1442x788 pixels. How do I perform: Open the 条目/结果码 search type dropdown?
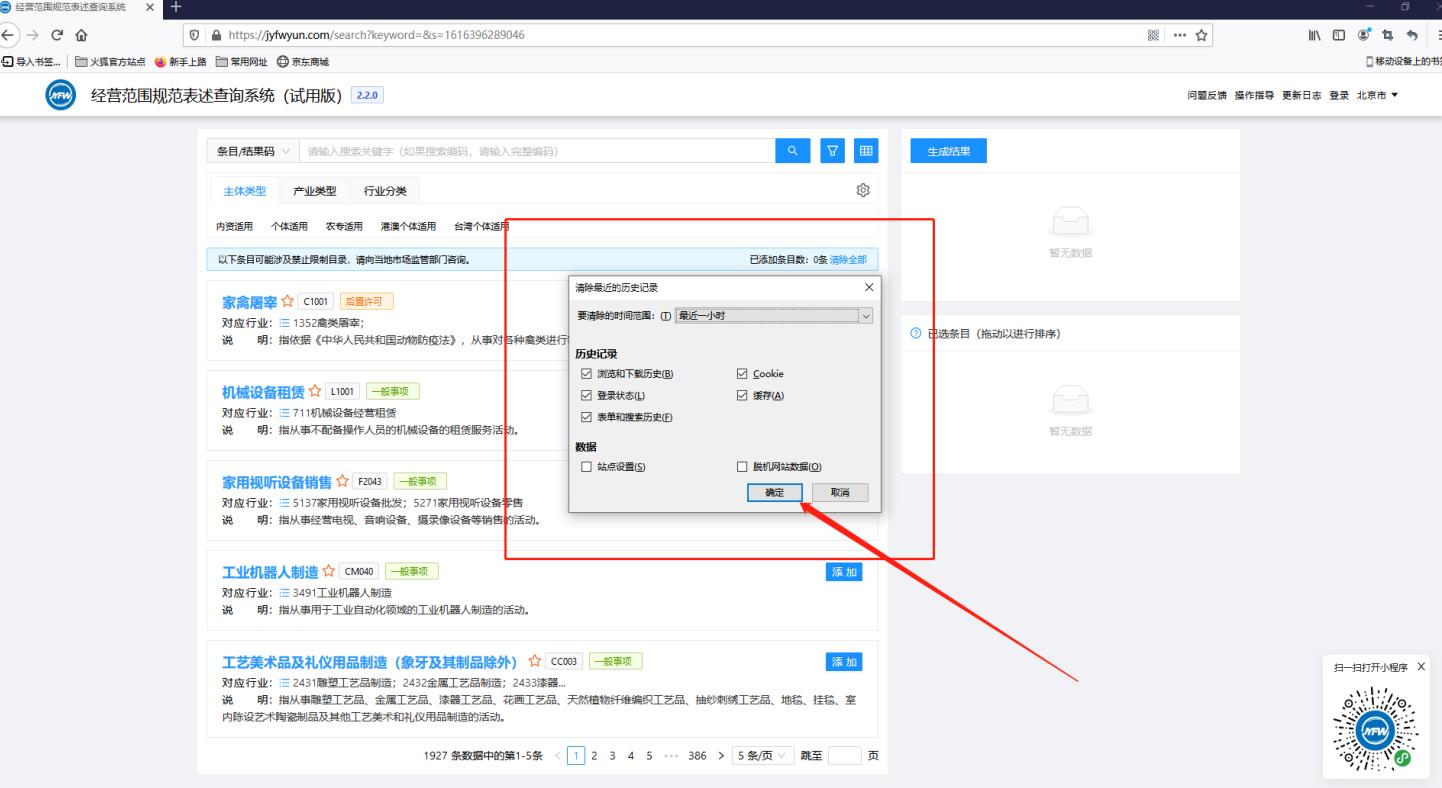point(253,151)
